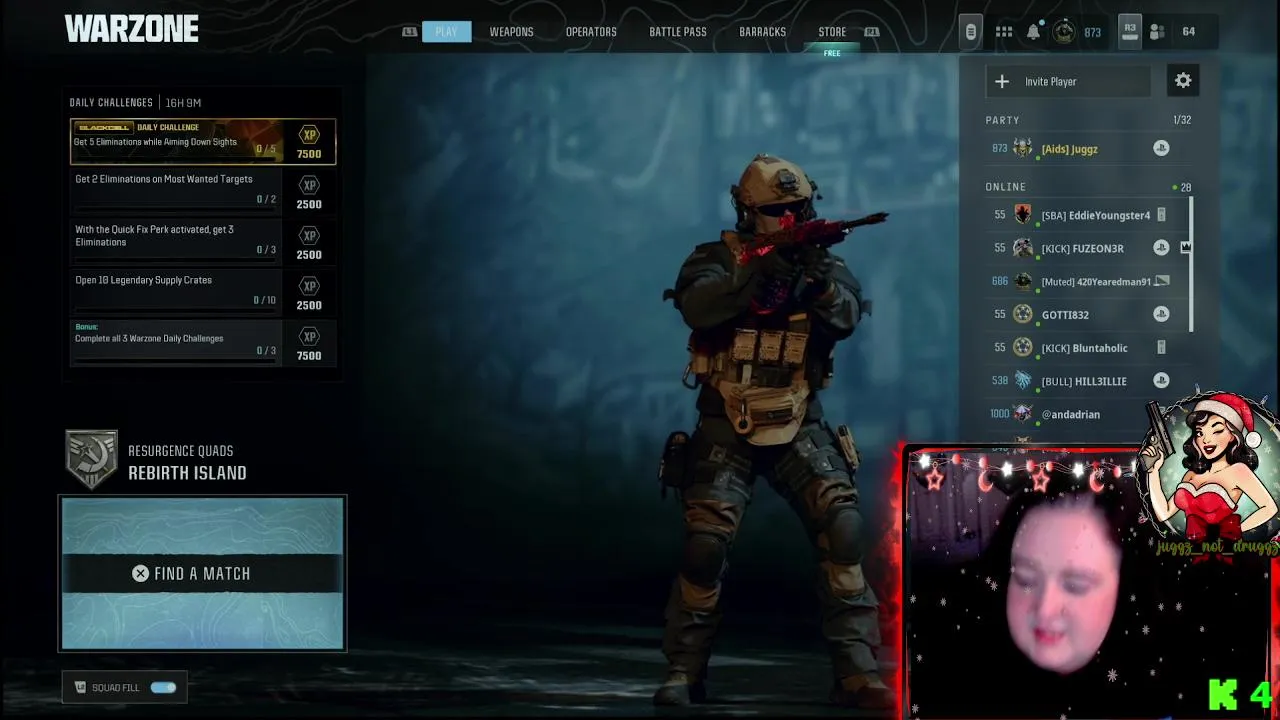1280x720 pixels.
Task: Select Open 10 Legendary Supply Crates challenge
Action: pos(203,291)
